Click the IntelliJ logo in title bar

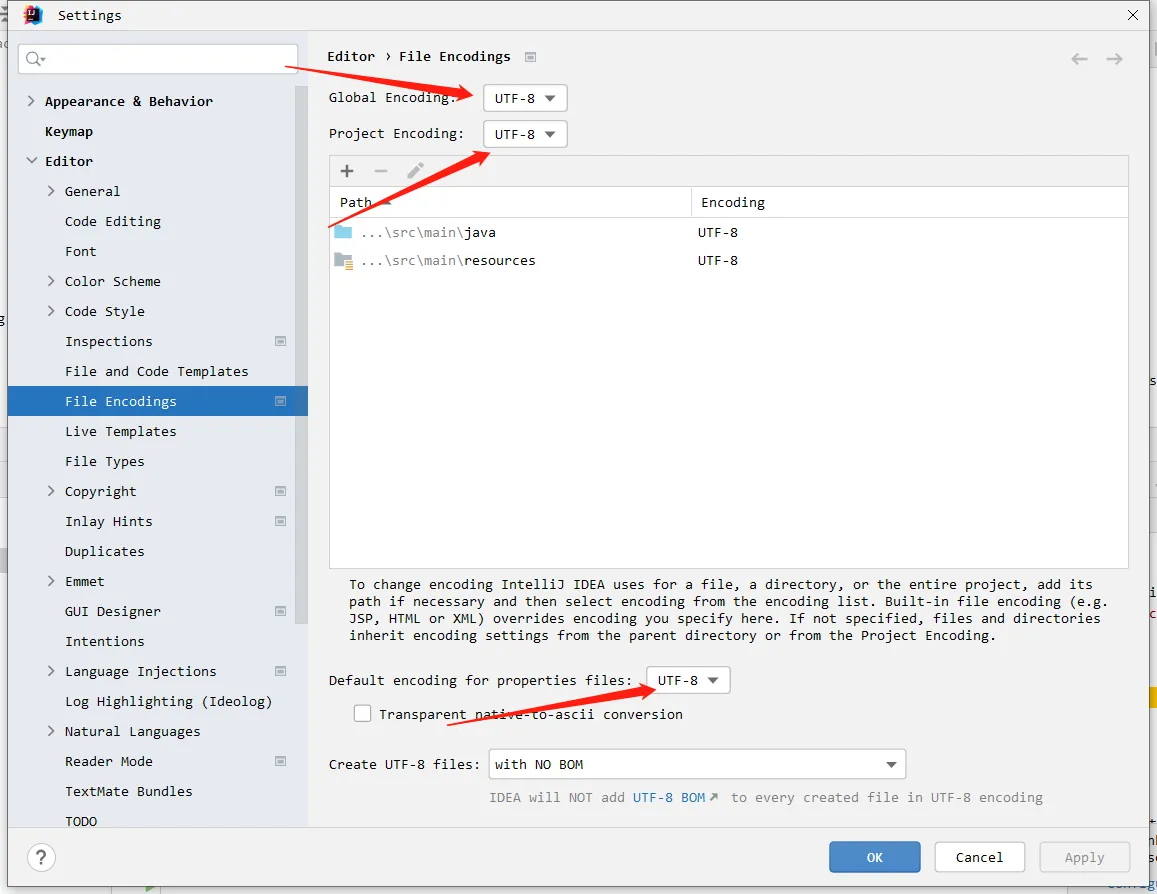33,15
